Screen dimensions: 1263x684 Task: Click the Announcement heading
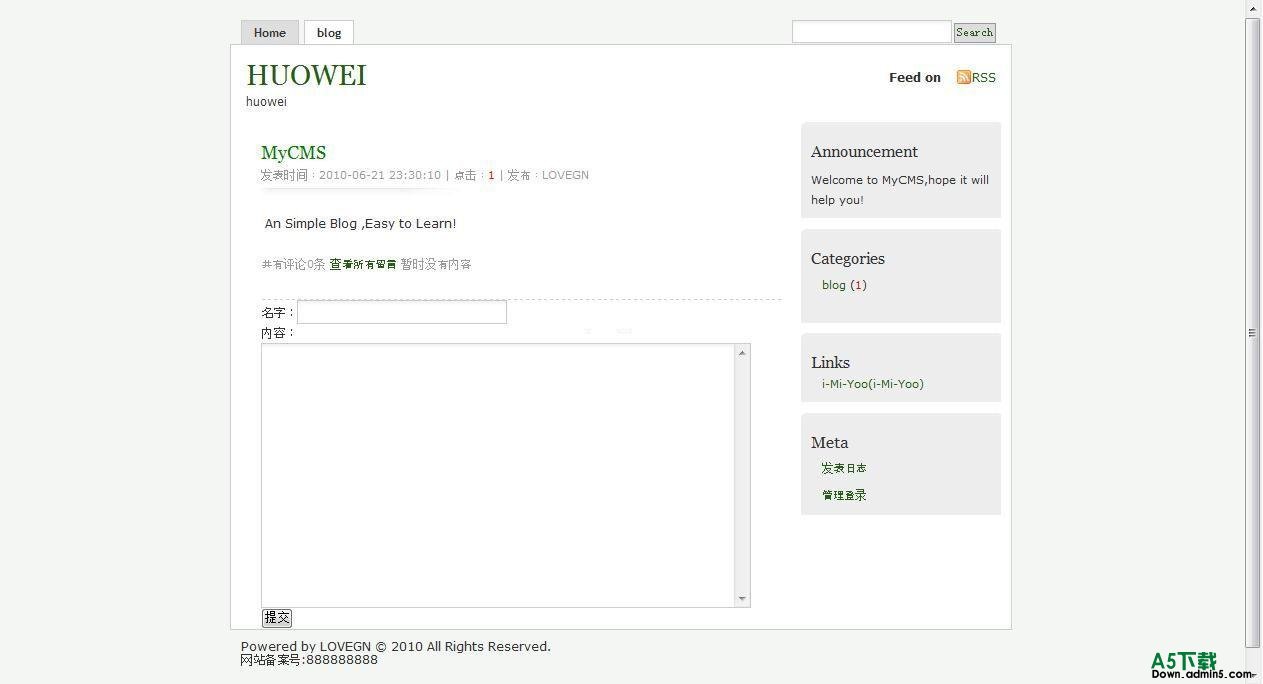(864, 152)
